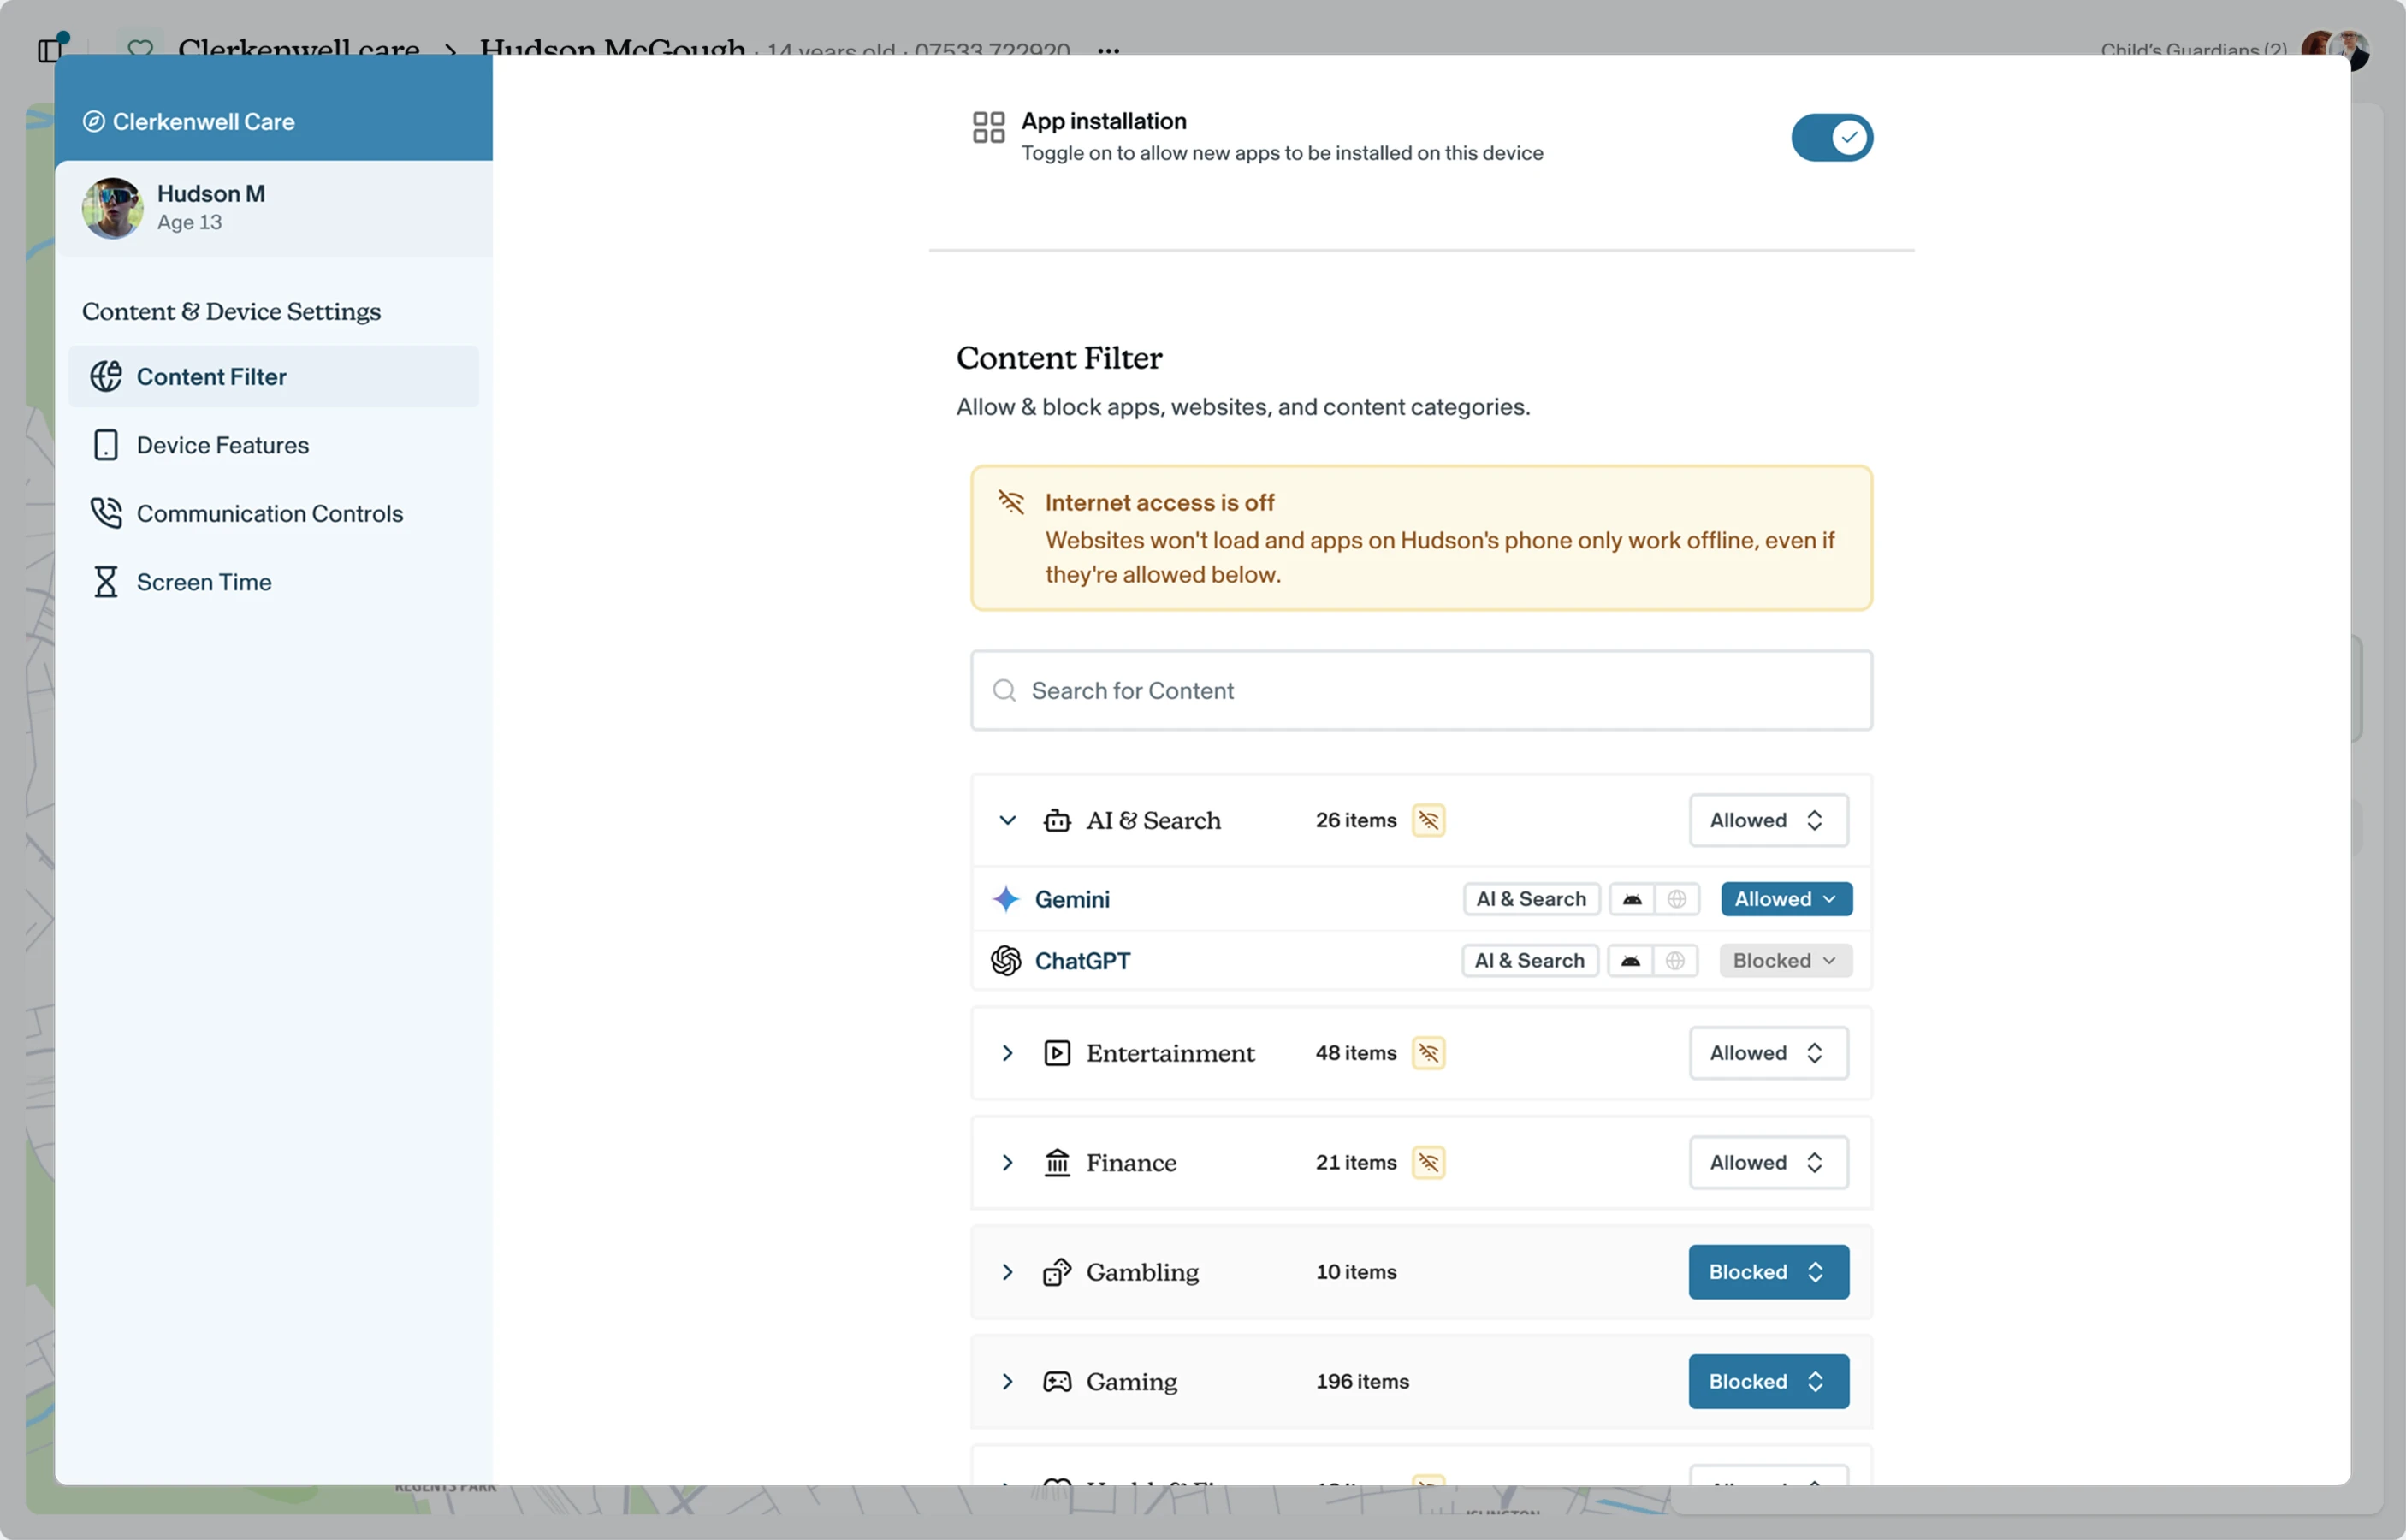Click the no-internet icon beside AI & Search
Image resolution: width=2406 pixels, height=1540 pixels.
point(1428,820)
